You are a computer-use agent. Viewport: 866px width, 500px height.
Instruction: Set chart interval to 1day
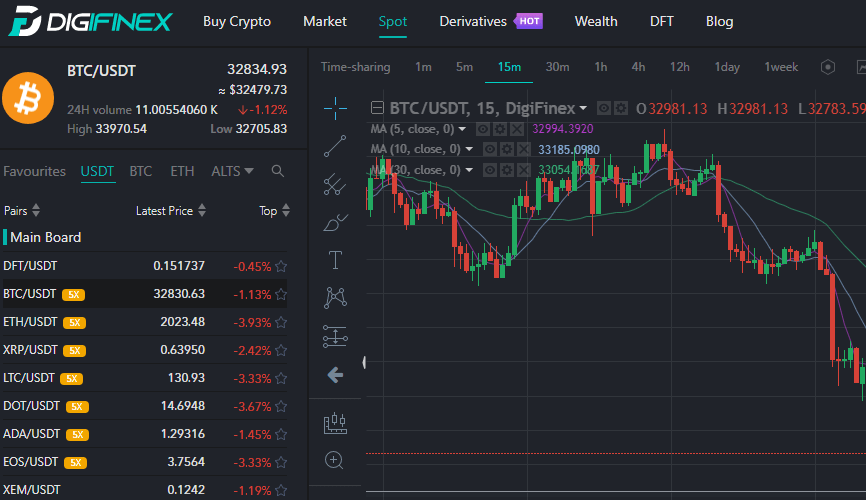pos(727,67)
